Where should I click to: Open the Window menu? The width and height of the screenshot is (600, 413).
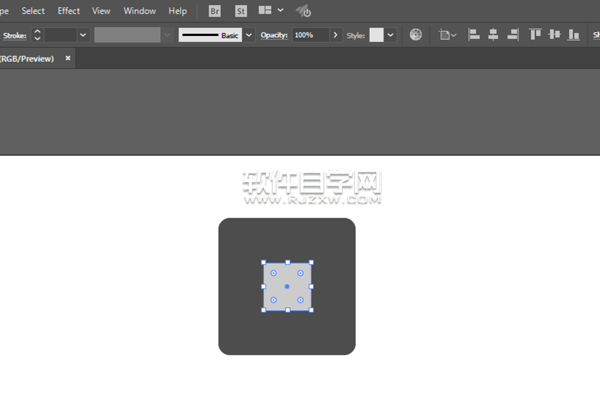coord(139,11)
